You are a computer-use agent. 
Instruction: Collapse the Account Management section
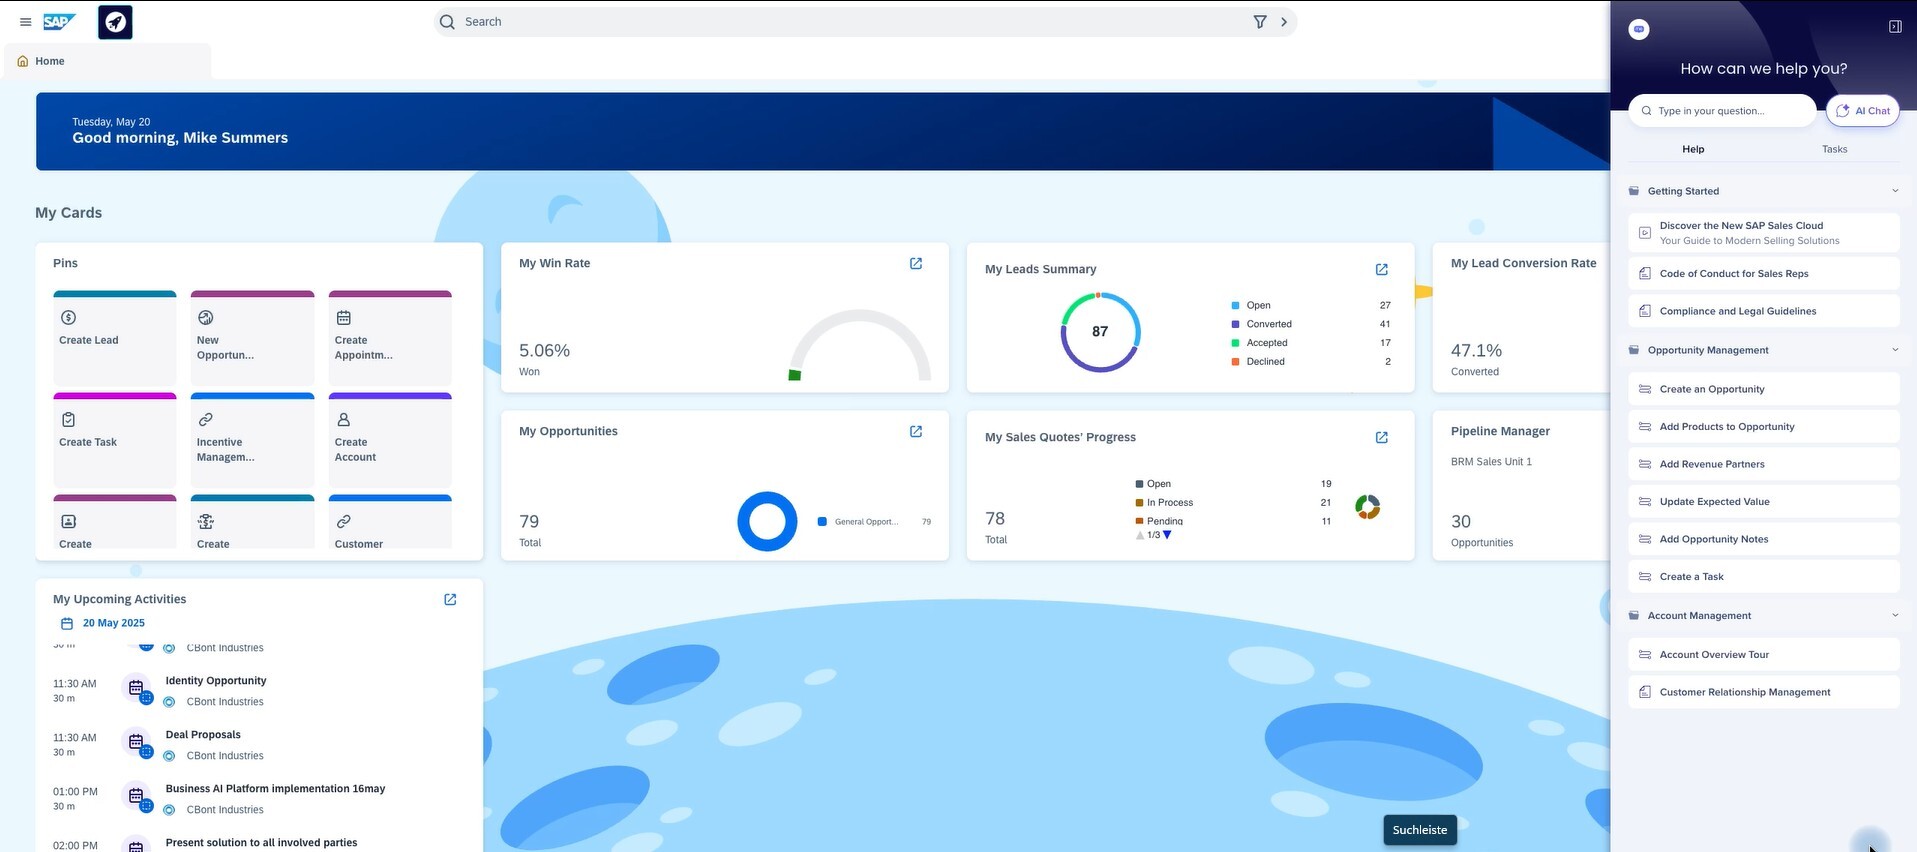click(1895, 616)
